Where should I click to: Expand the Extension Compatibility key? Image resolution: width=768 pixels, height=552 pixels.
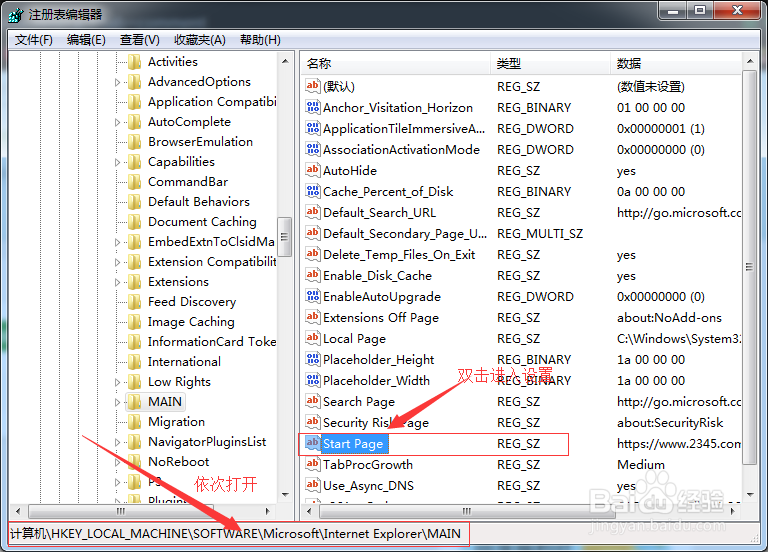pos(118,262)
